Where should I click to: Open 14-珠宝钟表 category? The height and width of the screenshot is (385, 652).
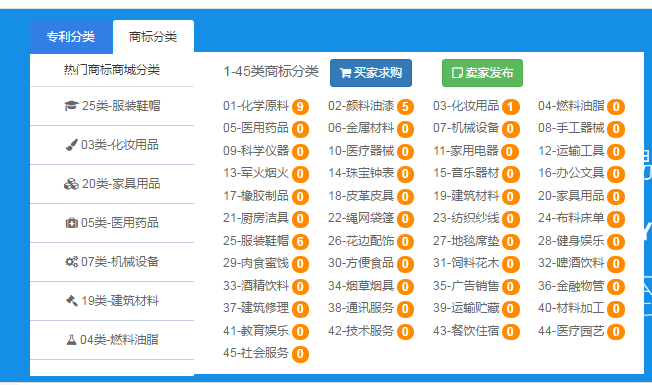click(361, 173)
